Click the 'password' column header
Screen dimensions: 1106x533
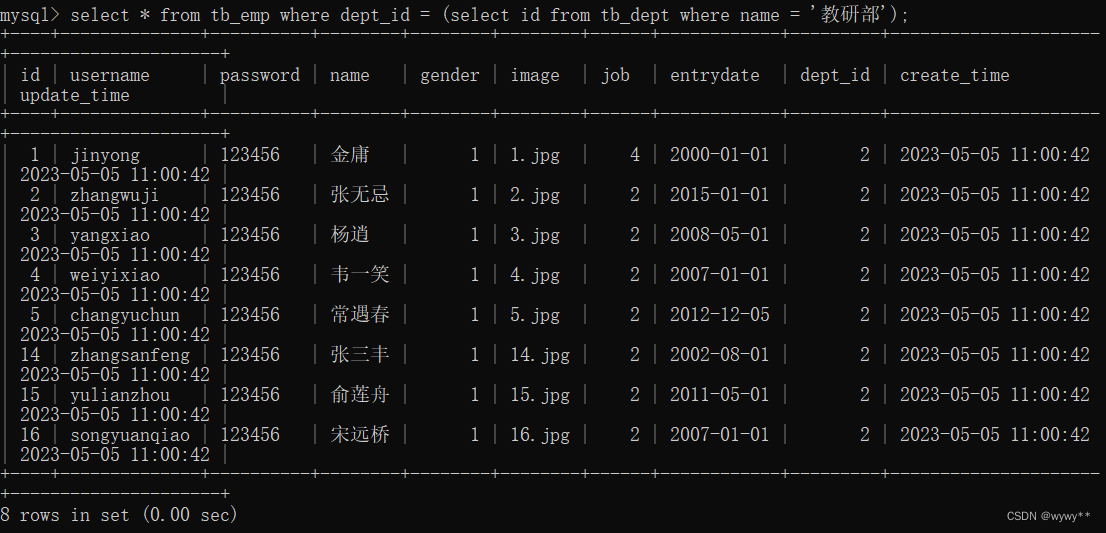tap(260, 75)
